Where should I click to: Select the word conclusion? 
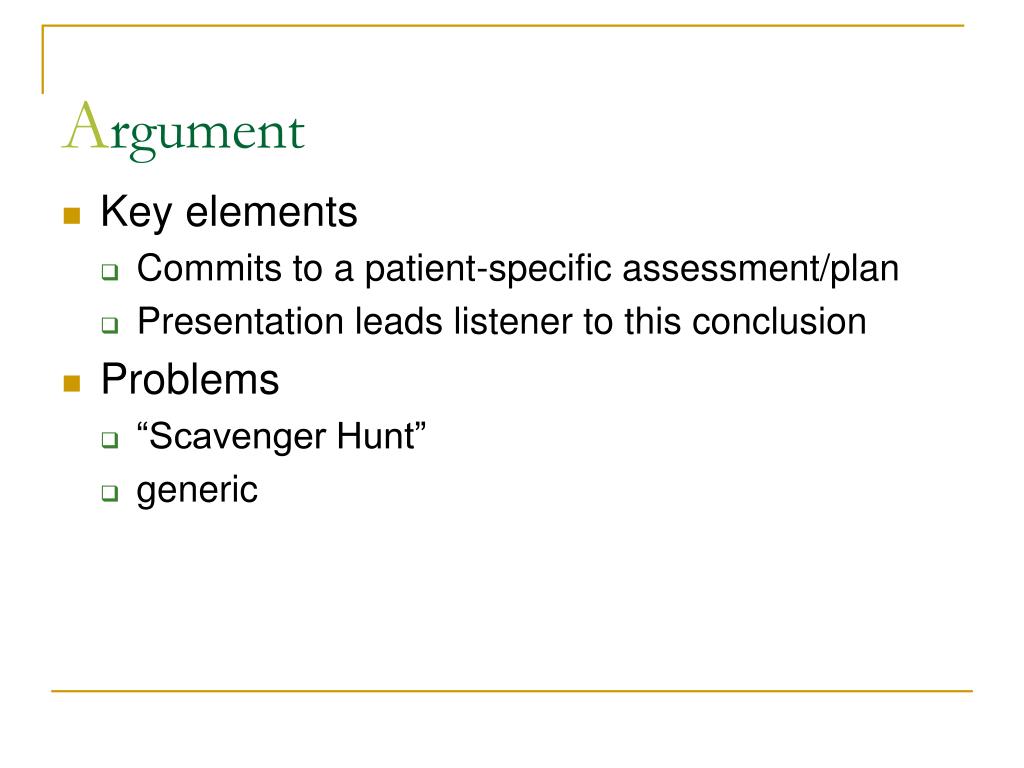(779, 321)
